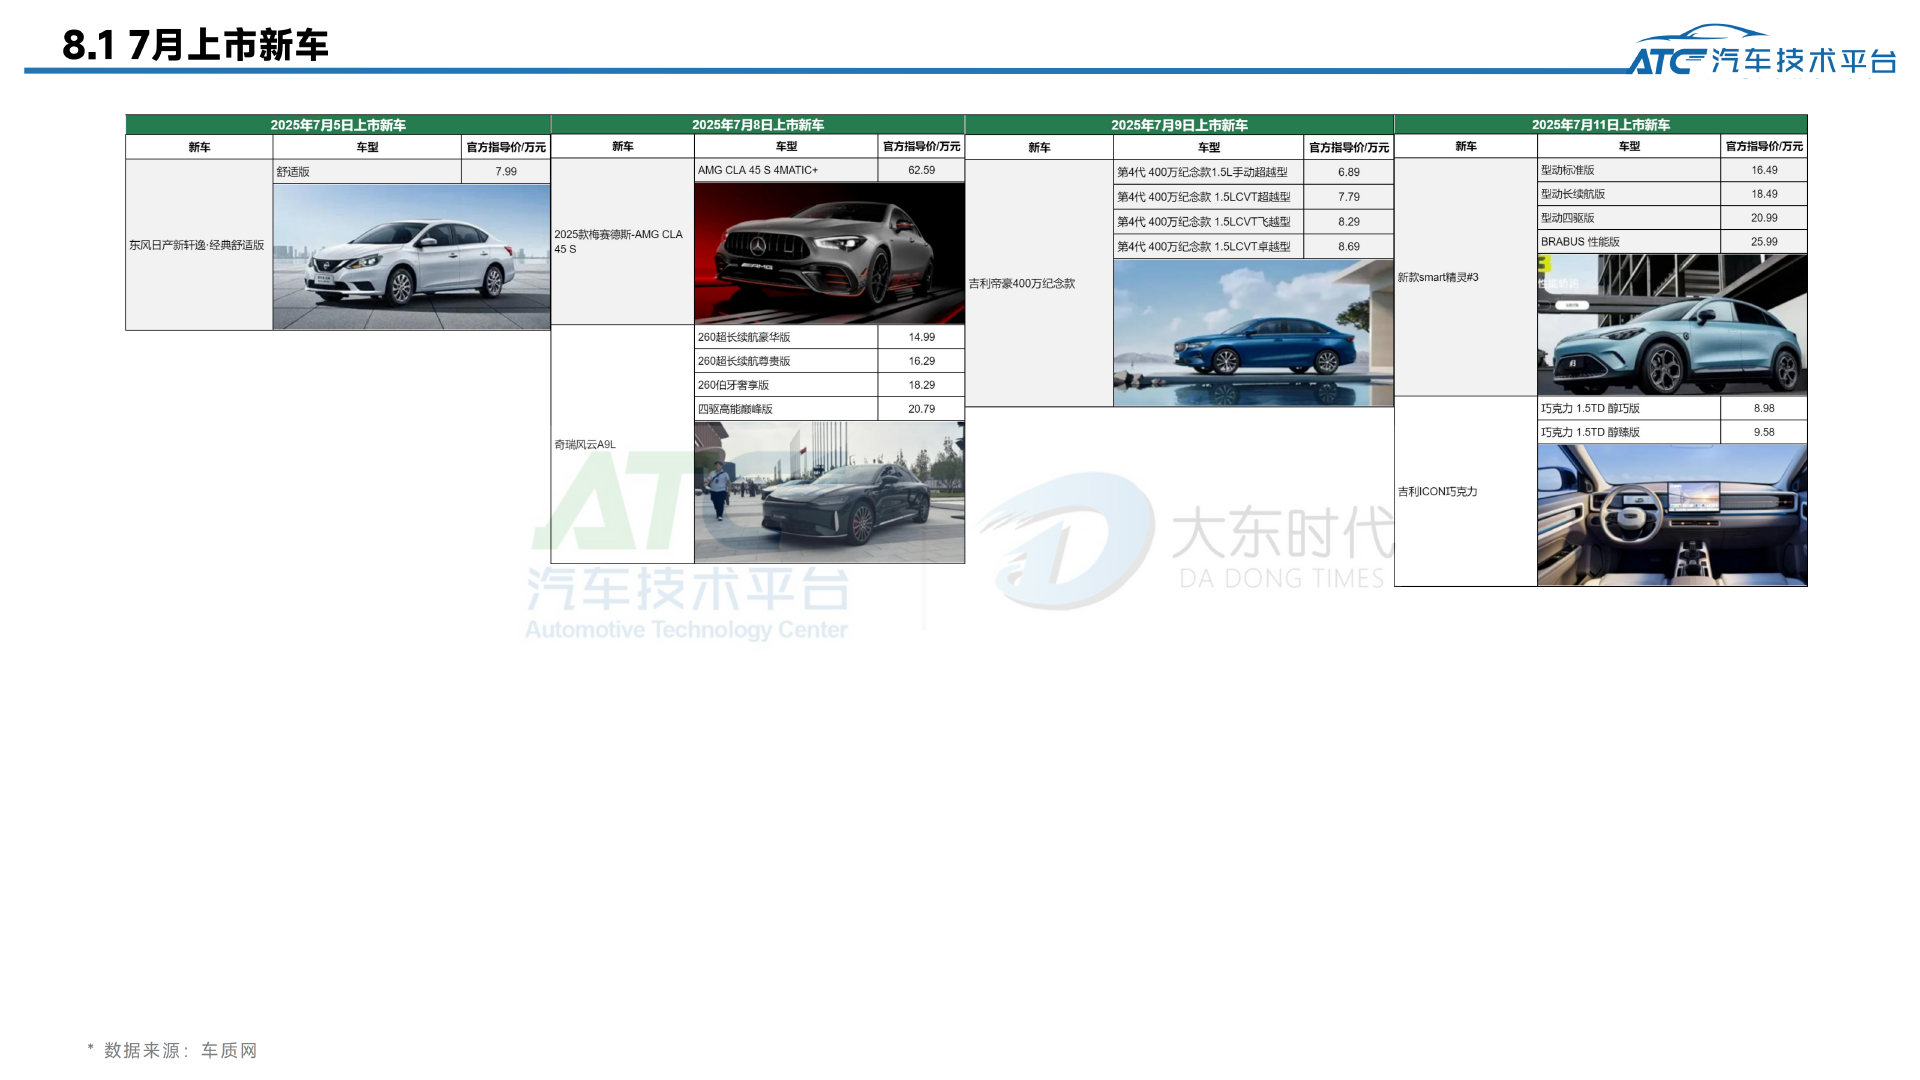Select the 260伯牙奢享版 cell
This screenshot has width=1920, height=1080.
click(x=786, y=385)
